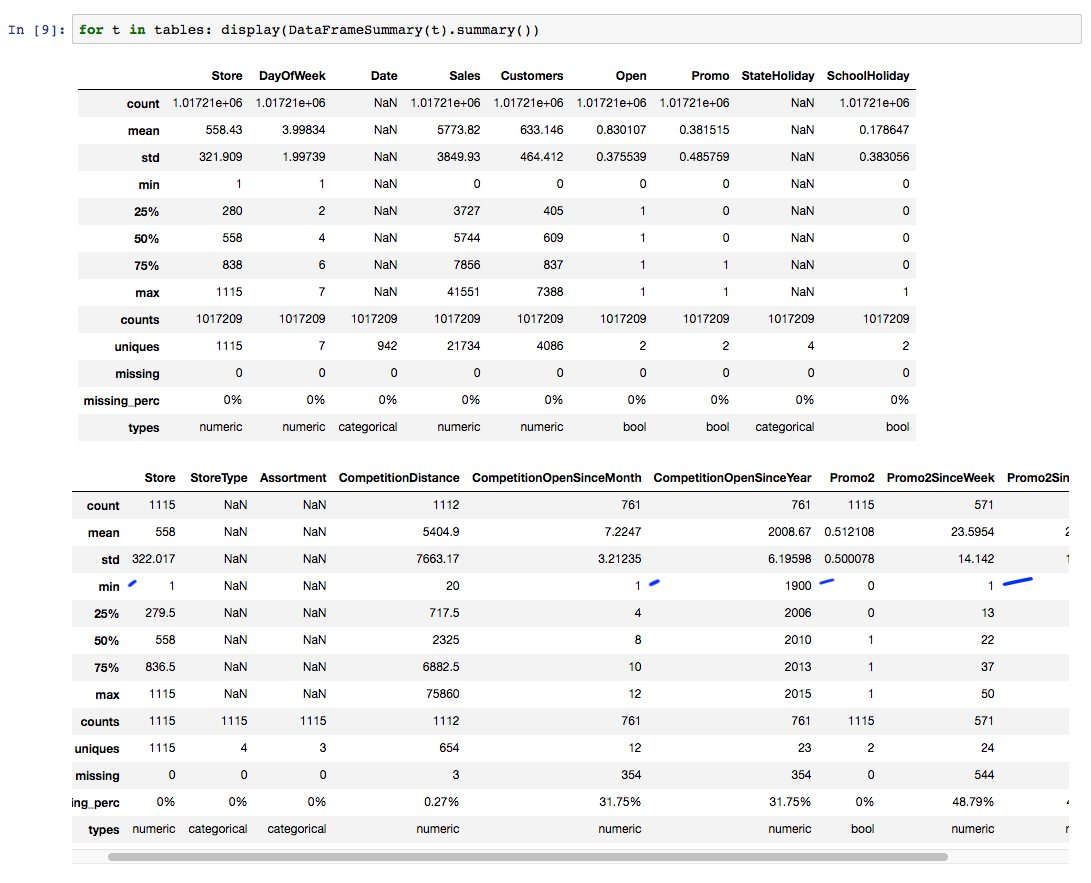The height and width of the screenshot is (883, 1091).
Task: Click the Sales uniques value 21734
Action: [x=462, y=346]
